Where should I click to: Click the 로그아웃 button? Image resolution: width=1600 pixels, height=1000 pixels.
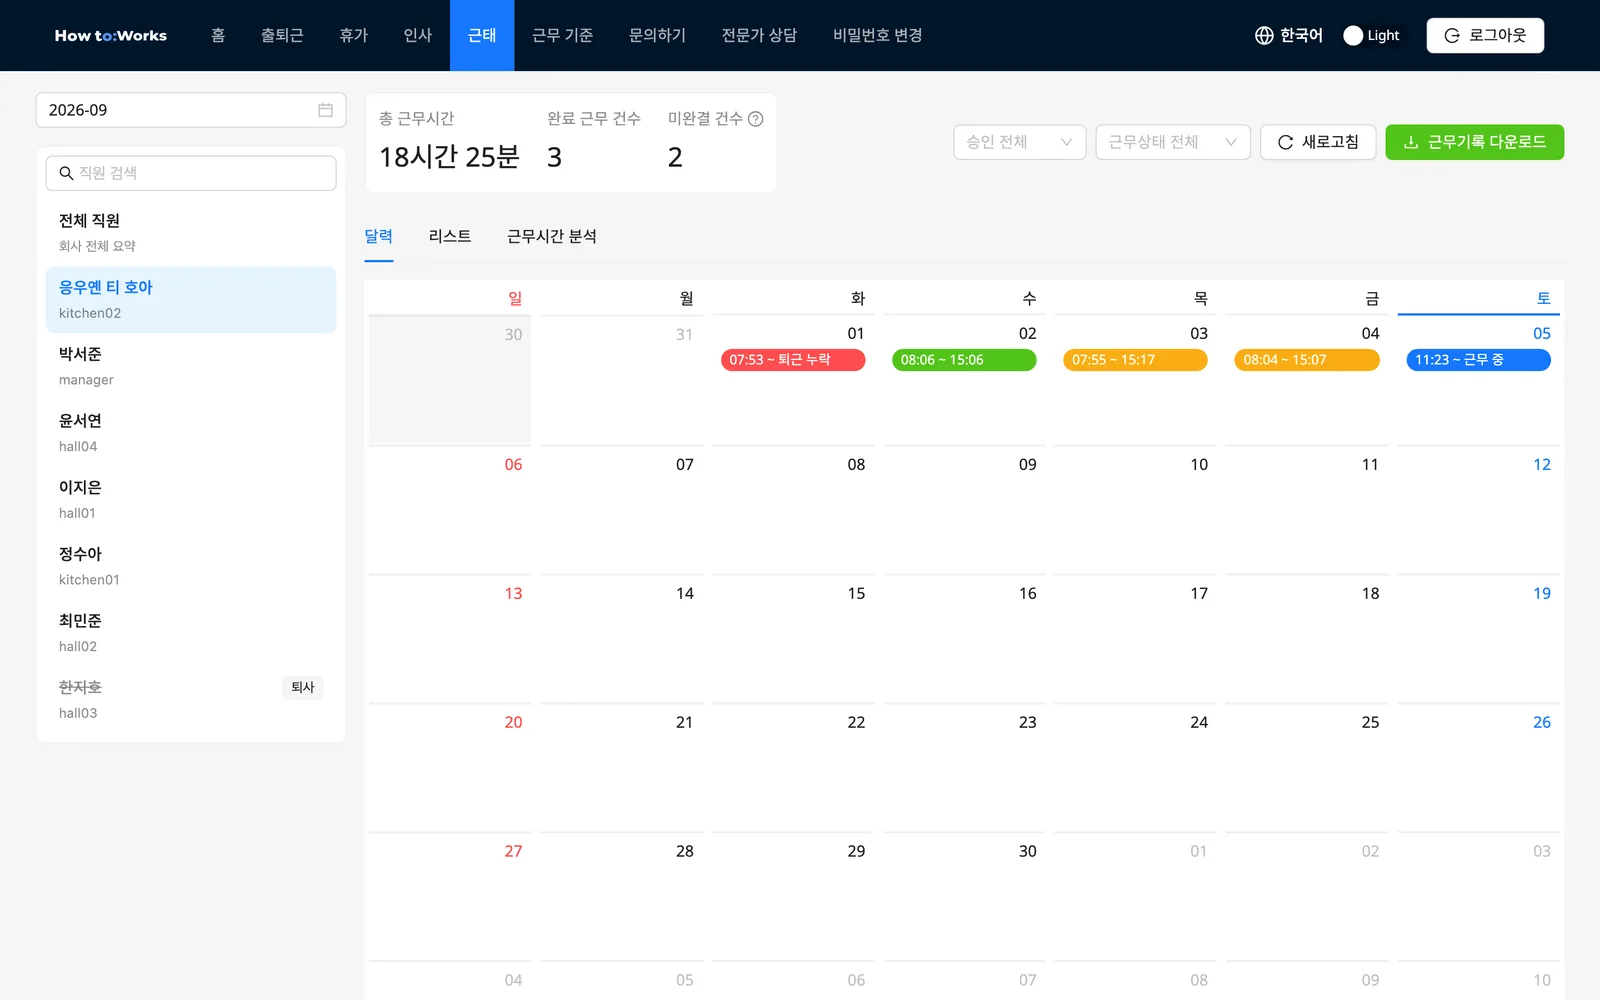[x=1485, y=36]
